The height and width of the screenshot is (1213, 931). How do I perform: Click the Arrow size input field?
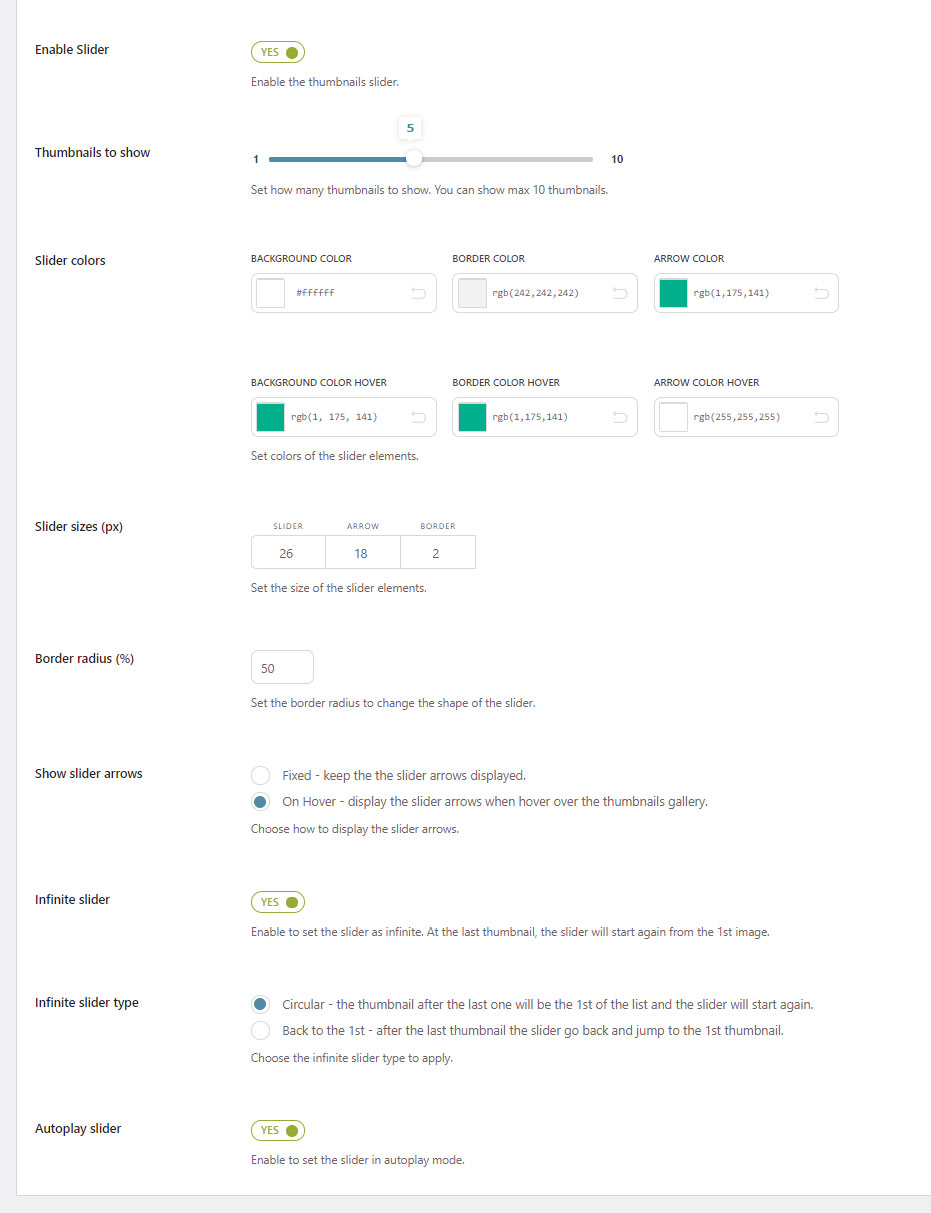(362, 553)
